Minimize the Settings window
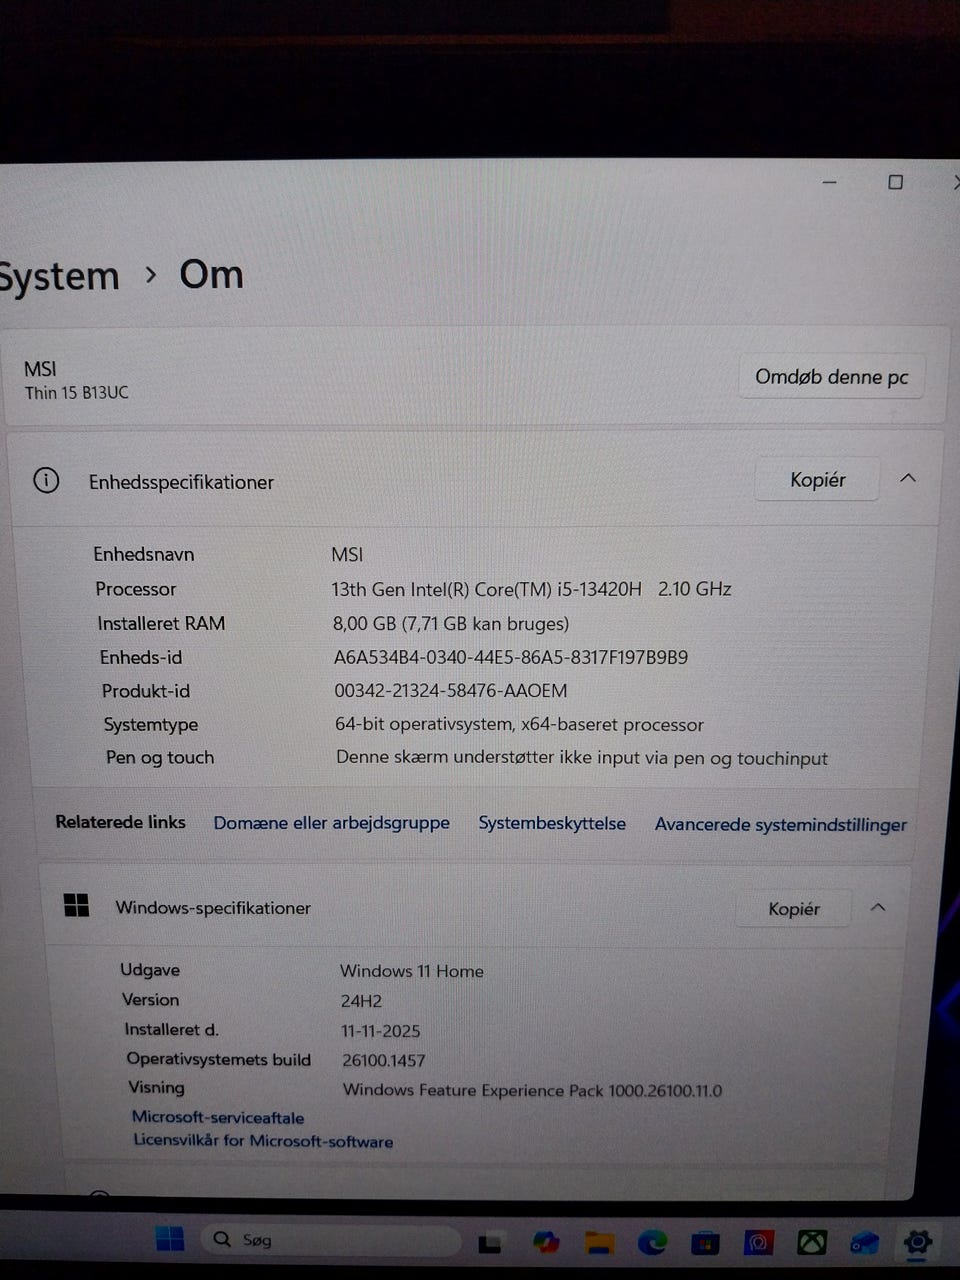This screenshot has width=960, height=1280. (x=829, y=182)
